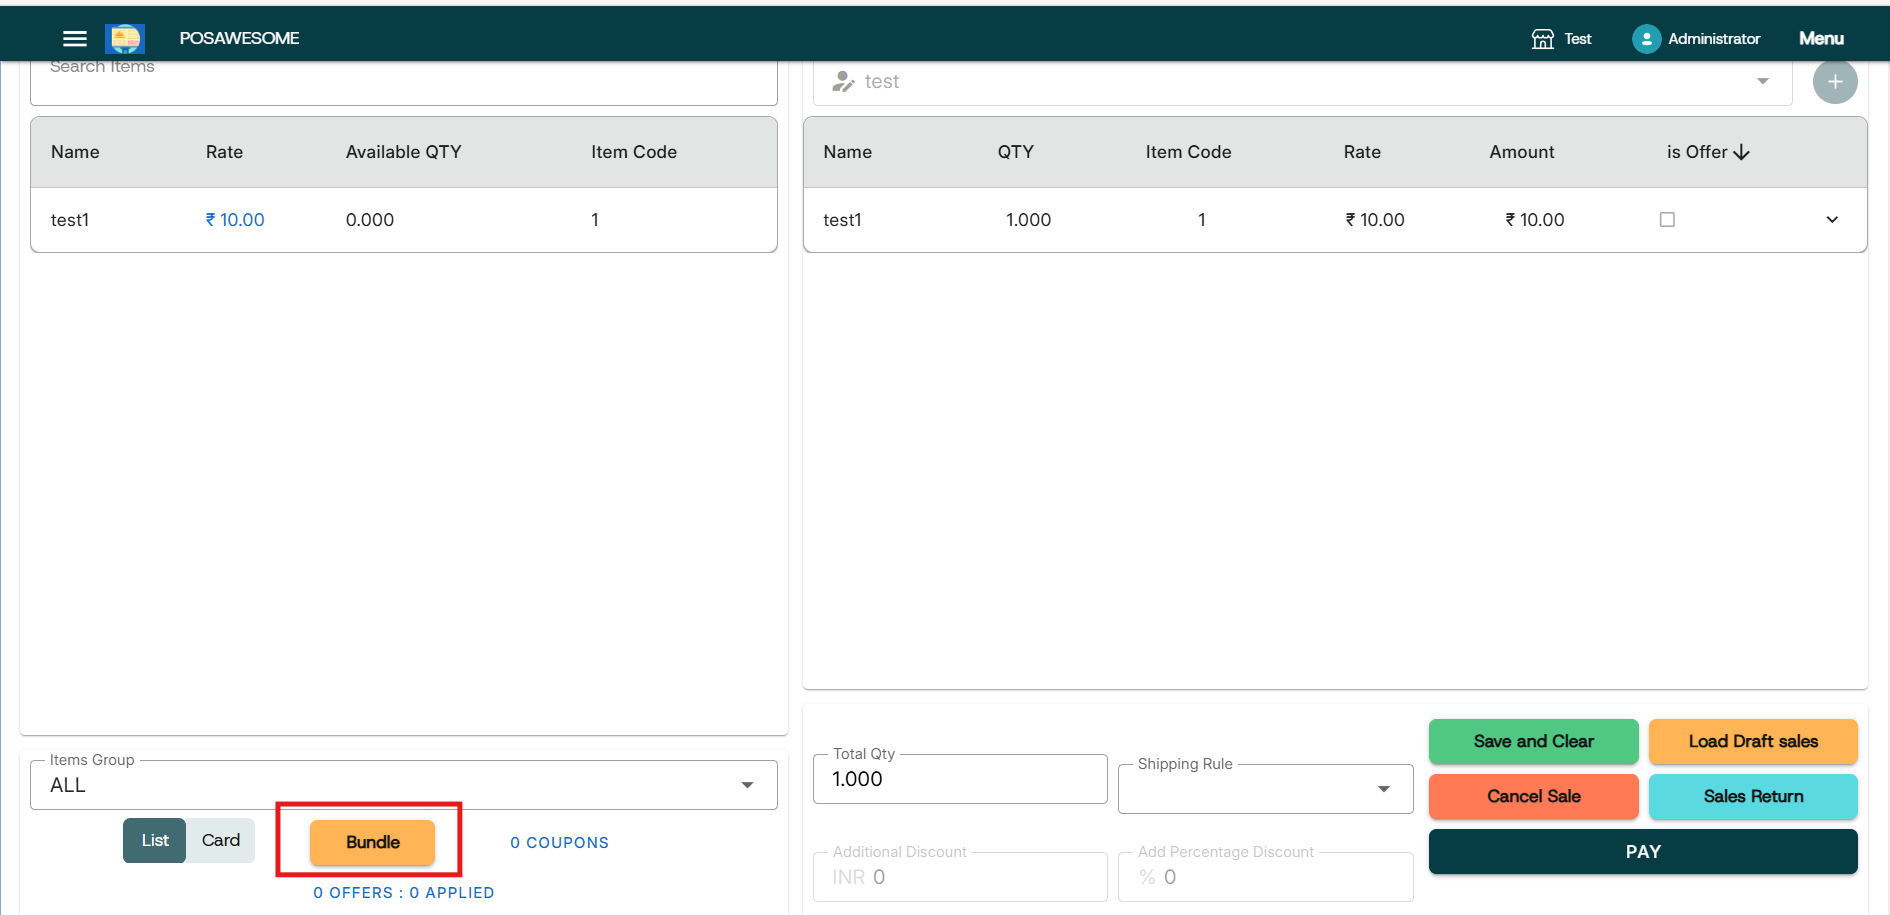This screenshot has height=915, width=1890.
Task: Click the POSAWESOME title text
Action: 239,38
